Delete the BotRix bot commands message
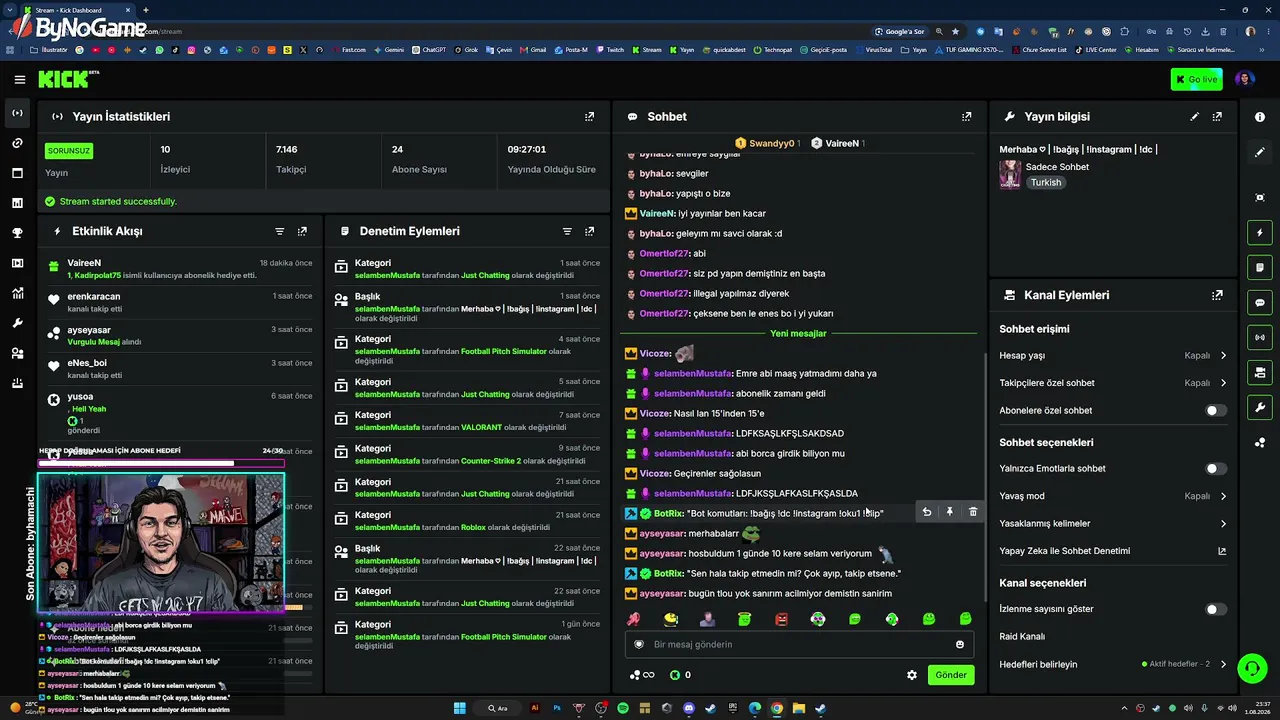 973,512
